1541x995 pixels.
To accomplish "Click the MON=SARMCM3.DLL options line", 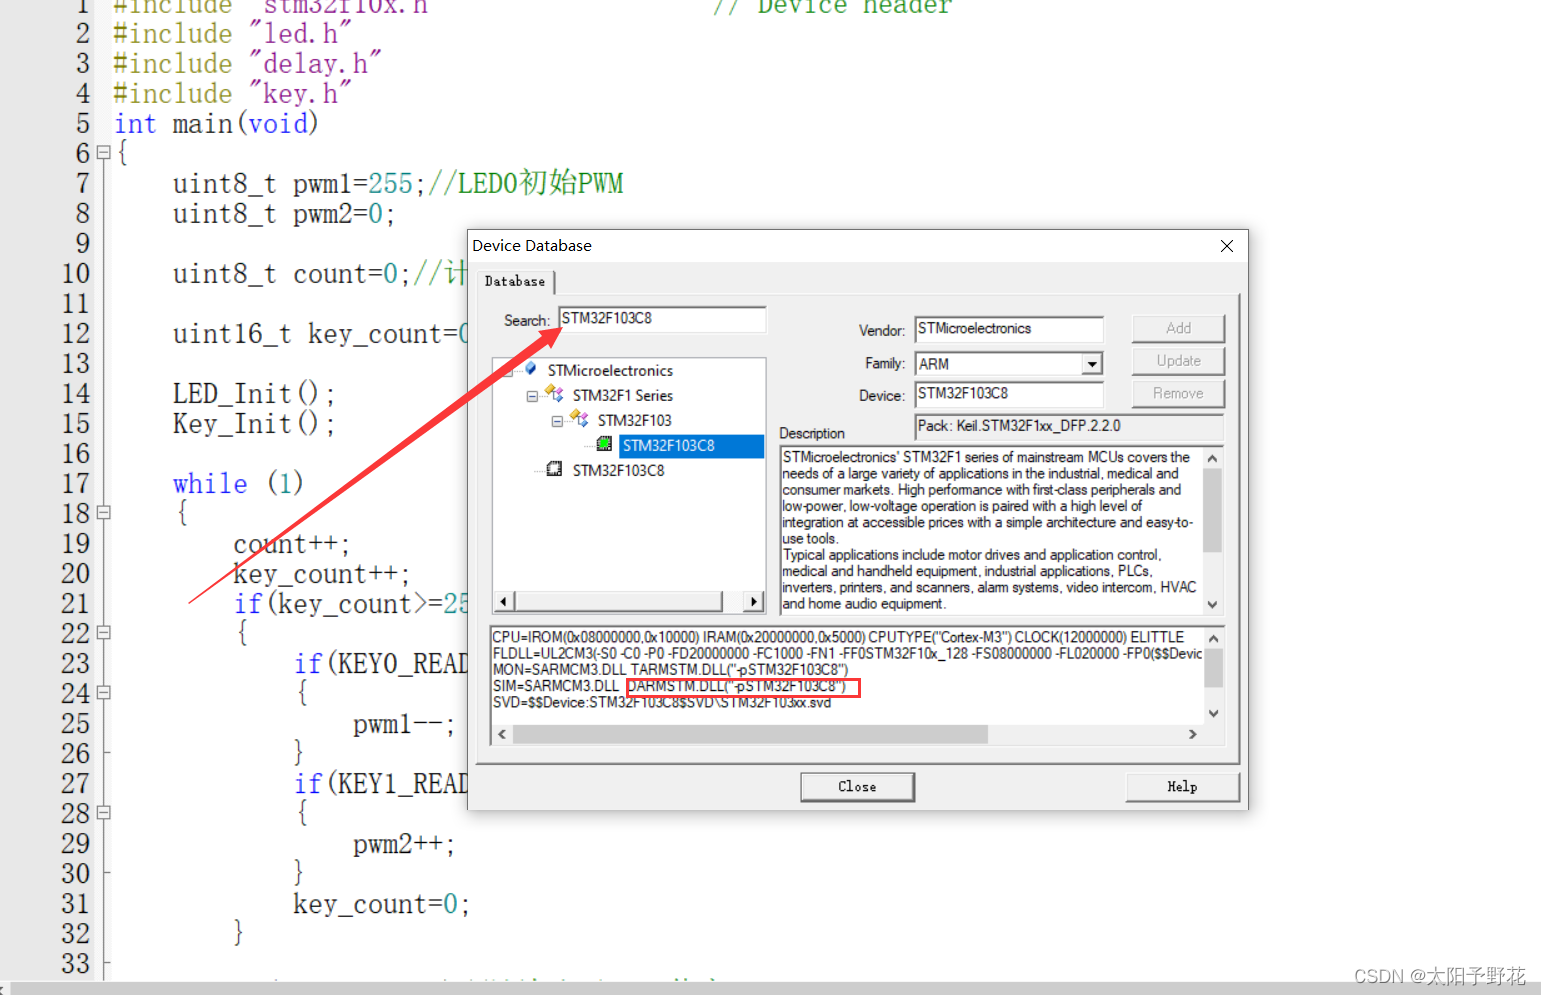I will click(x=670, y=669).
